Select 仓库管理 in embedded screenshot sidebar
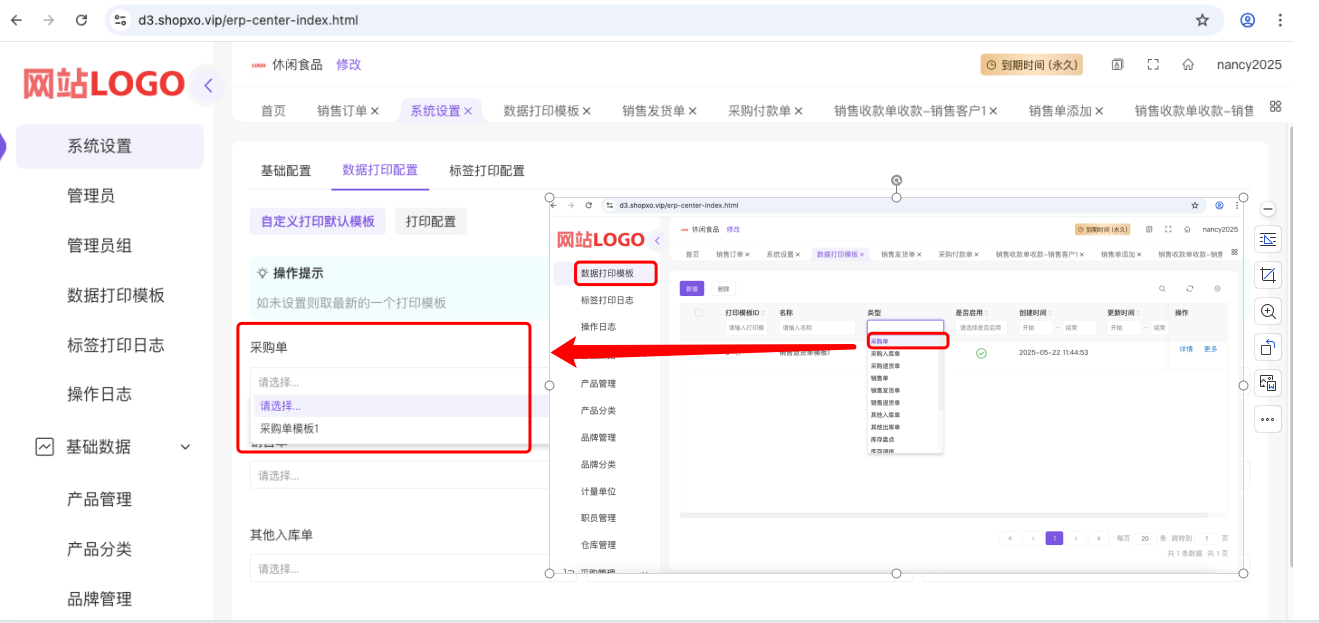This screenshot has height=623, width=1319. pos(598,545)
